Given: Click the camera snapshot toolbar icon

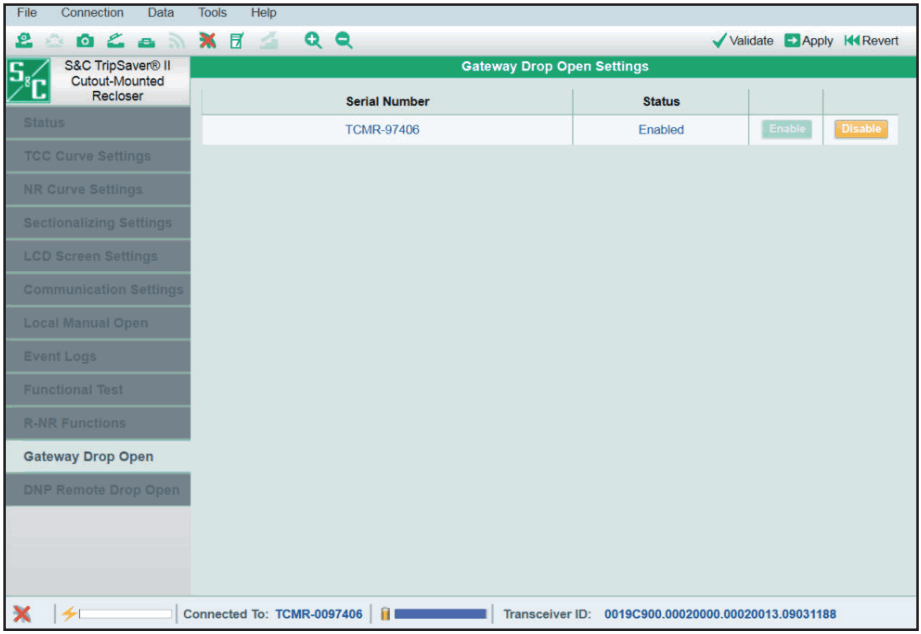Looking at the screenshot, I should click(x=85, y=41).
